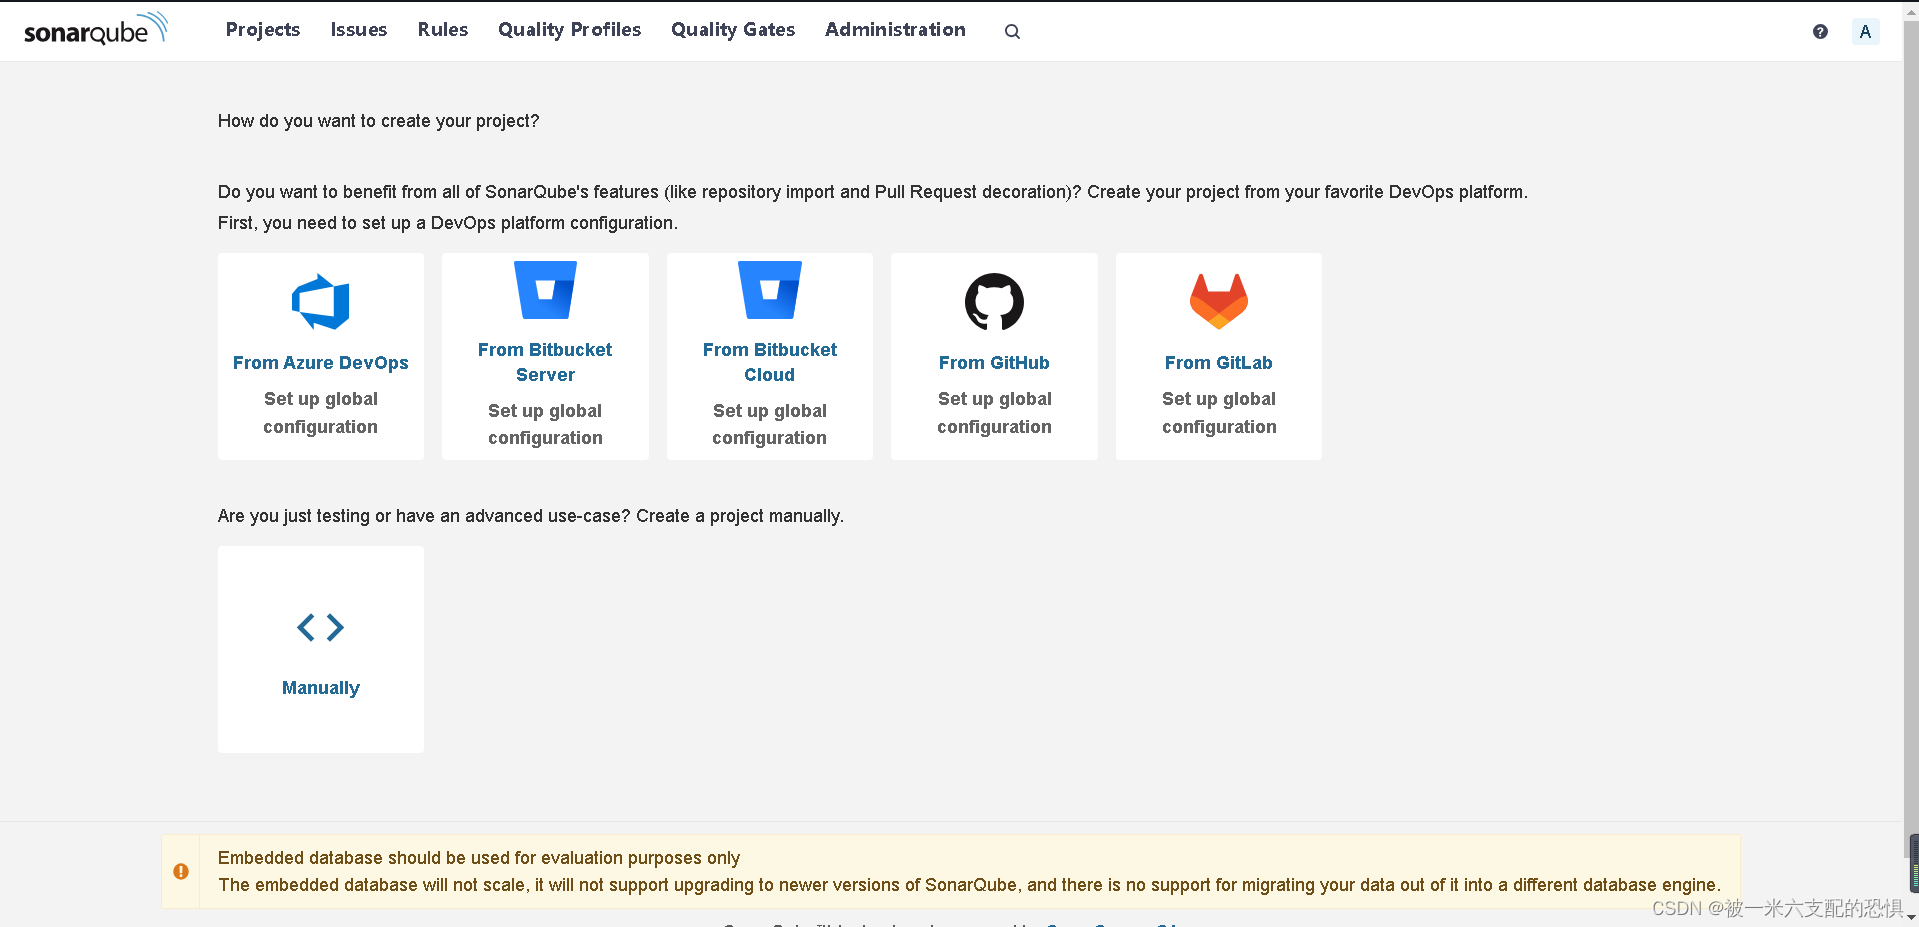Click the Azure DevOps logo icon
This screenshot has width=1919, height=927.
pos(321,301)
